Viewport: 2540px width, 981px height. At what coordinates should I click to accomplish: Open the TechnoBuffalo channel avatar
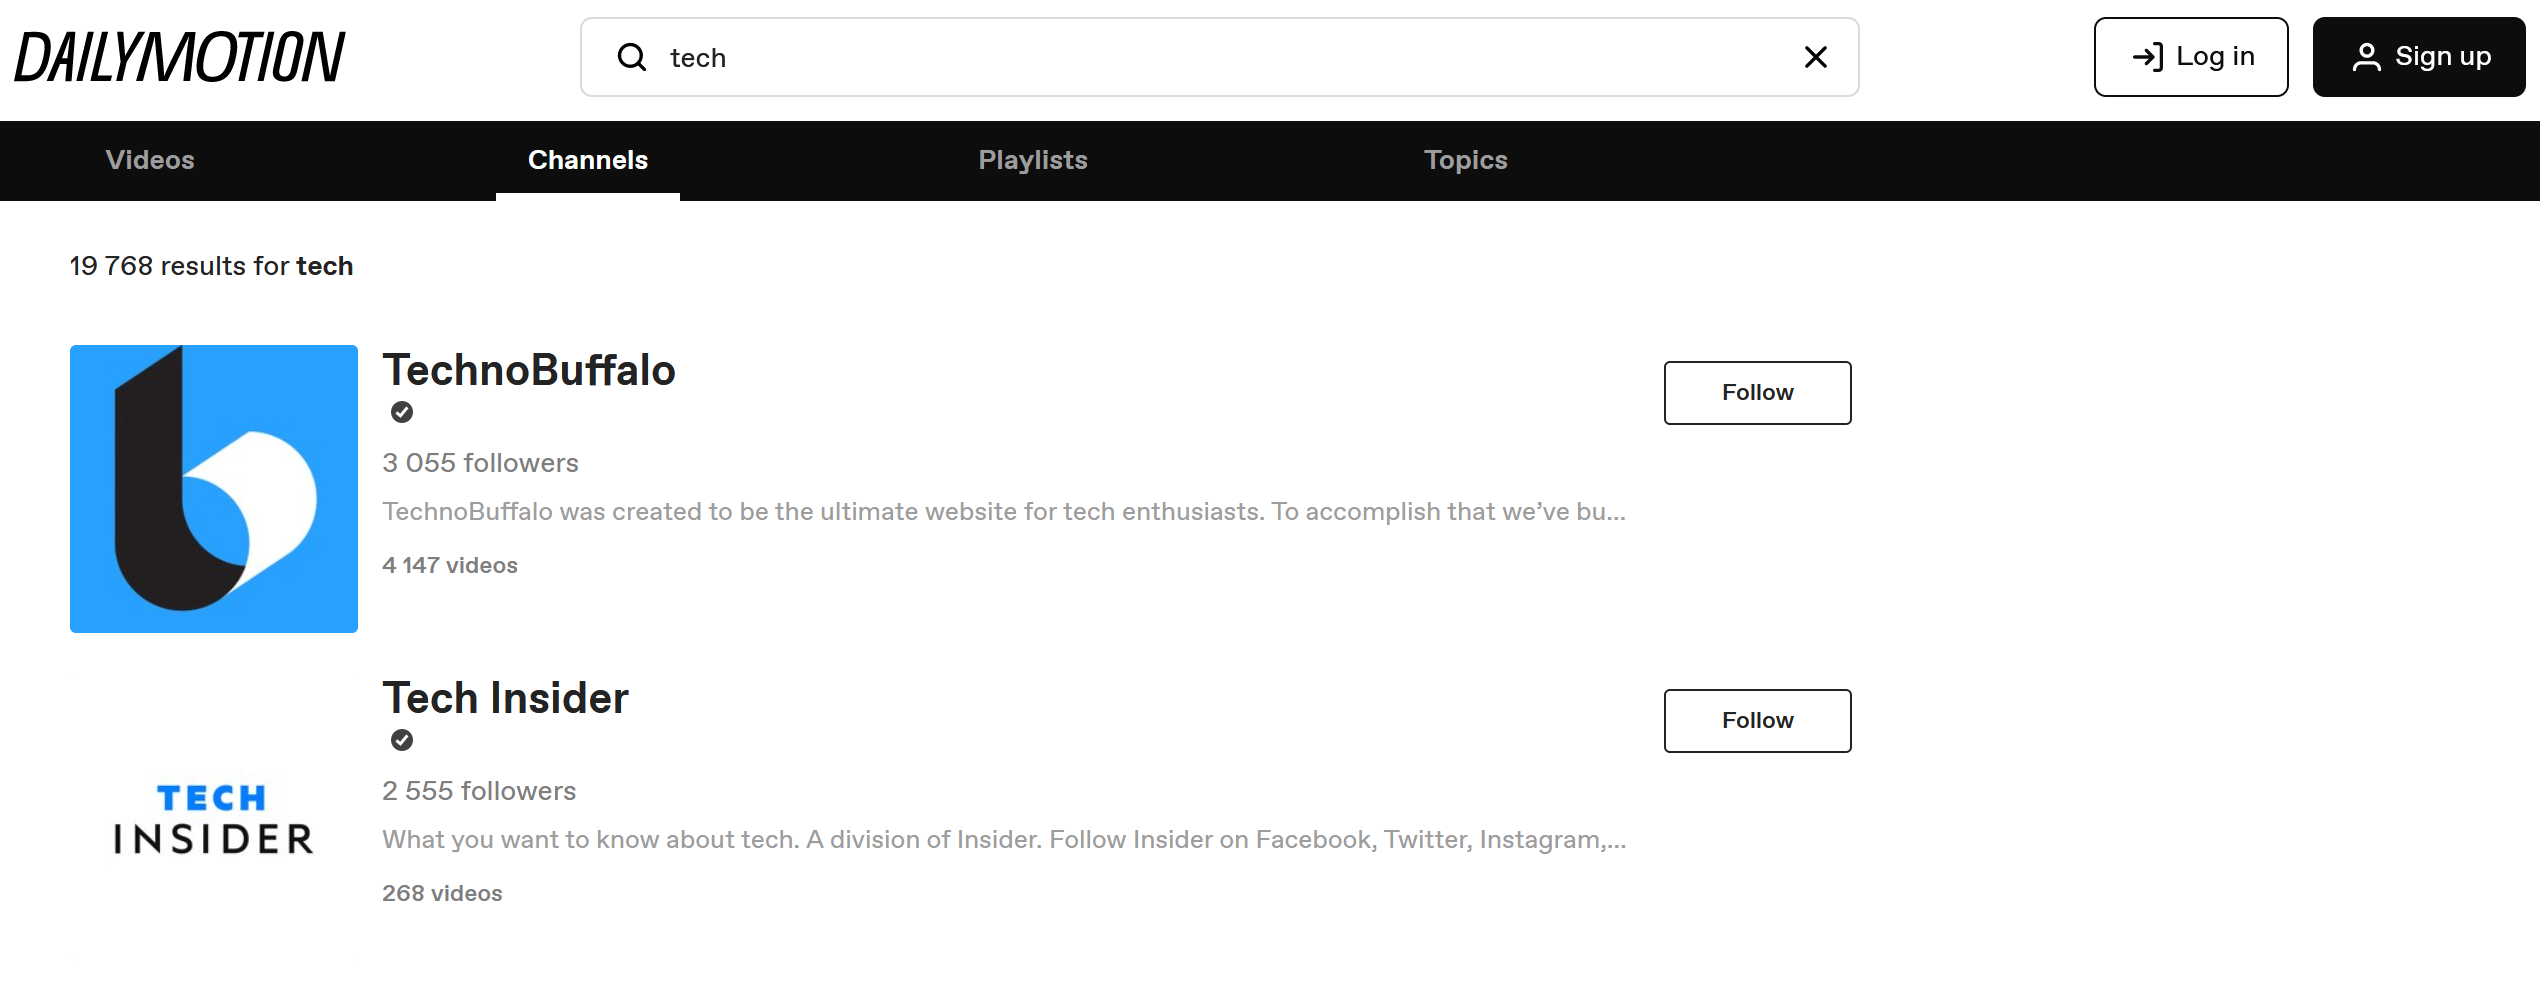point(214,489)
